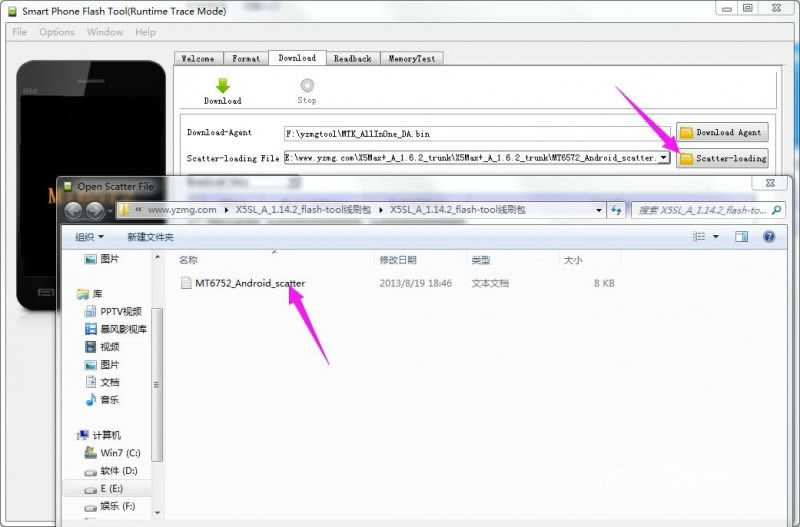Click the Back arrow in Open Scatter File dialog
The height and width of the screenshot is (527, 800).
tap(73, 210)
